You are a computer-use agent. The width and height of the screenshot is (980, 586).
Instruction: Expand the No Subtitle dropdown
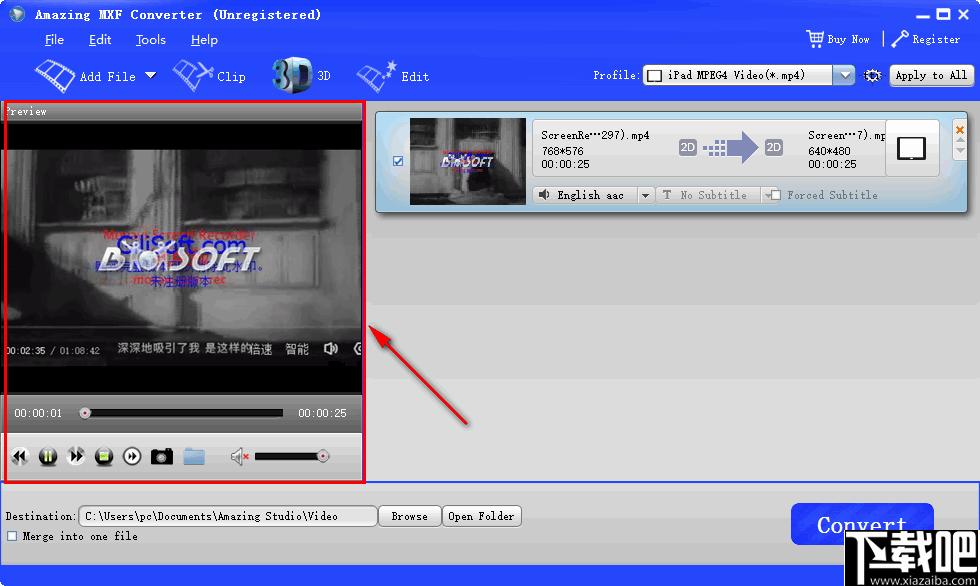tap(766, 196)
